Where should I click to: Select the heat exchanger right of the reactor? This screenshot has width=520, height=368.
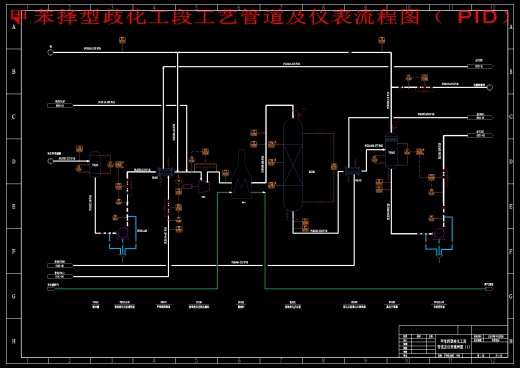pos(353,171)
